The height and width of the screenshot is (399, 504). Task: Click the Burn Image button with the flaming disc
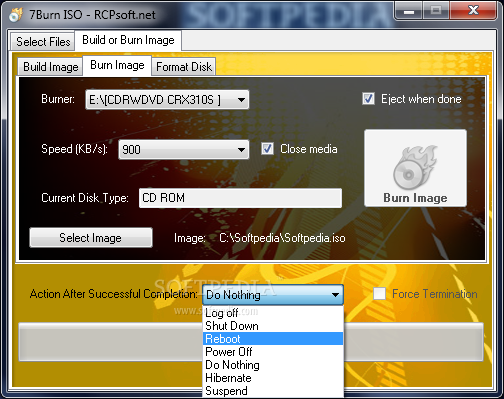[415, 168]
